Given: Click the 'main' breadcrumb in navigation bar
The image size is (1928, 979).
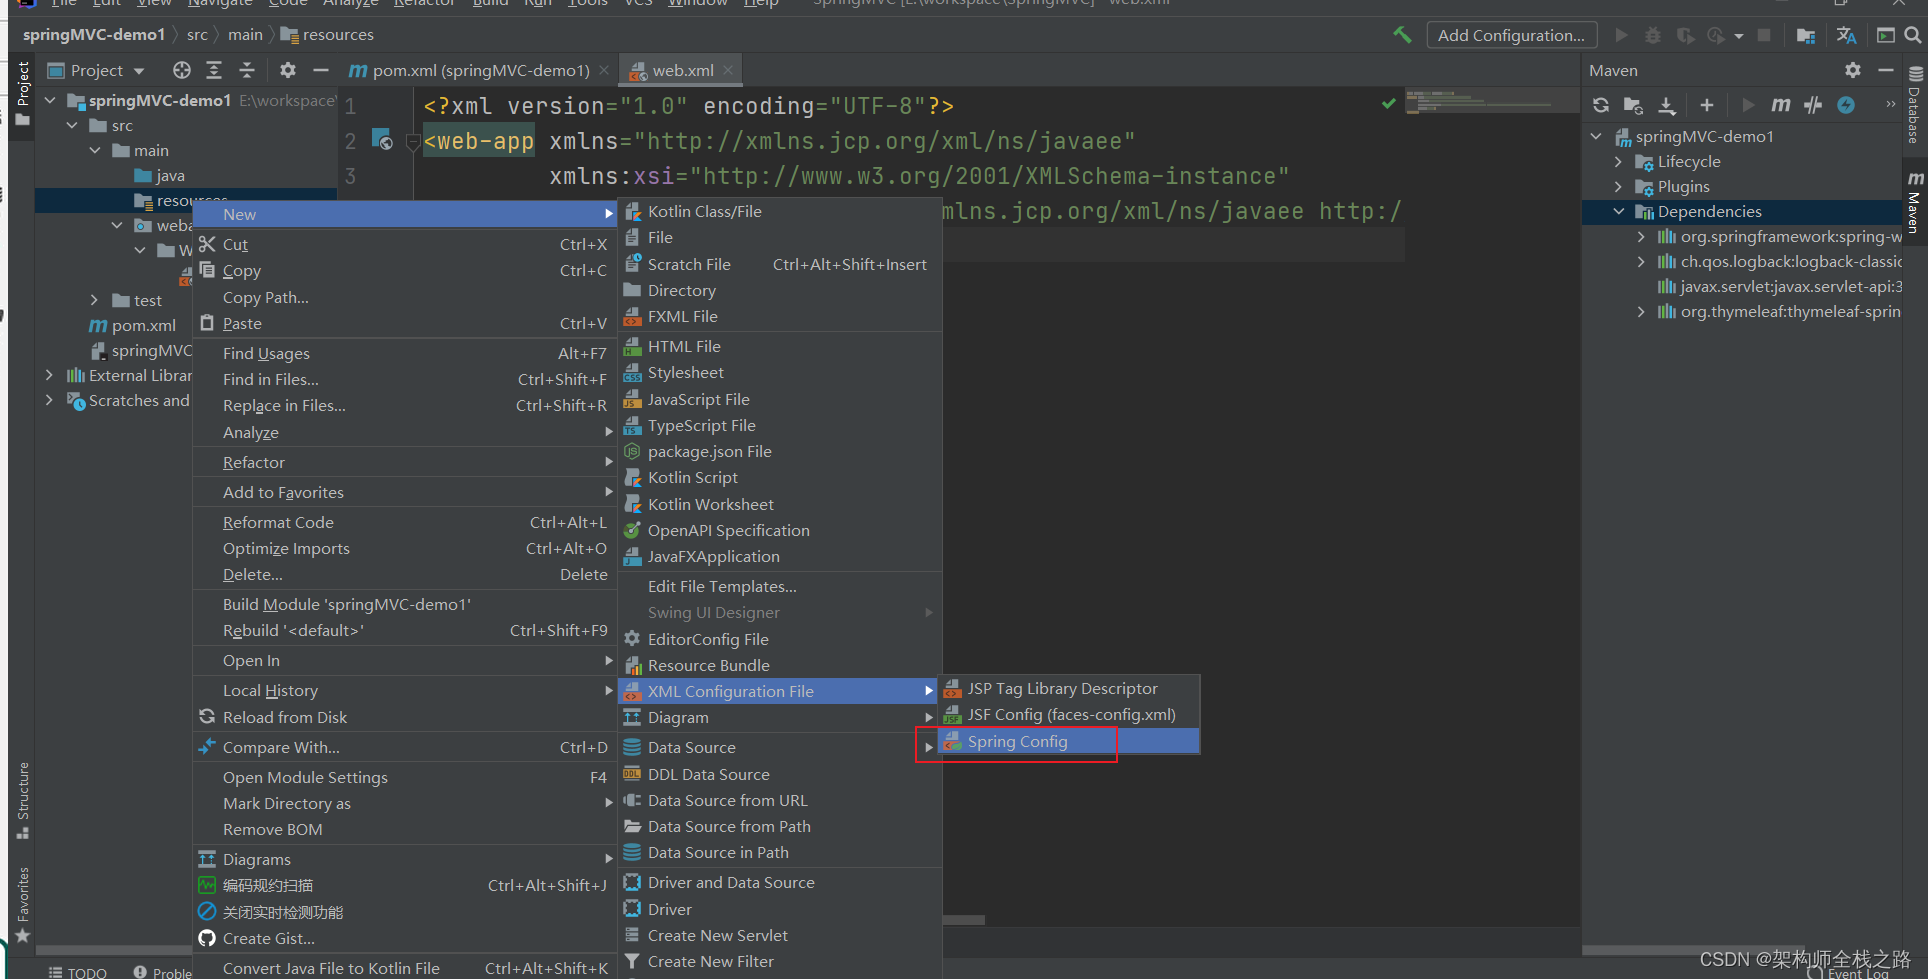Looking at the screenshot, I should [245, 34].
